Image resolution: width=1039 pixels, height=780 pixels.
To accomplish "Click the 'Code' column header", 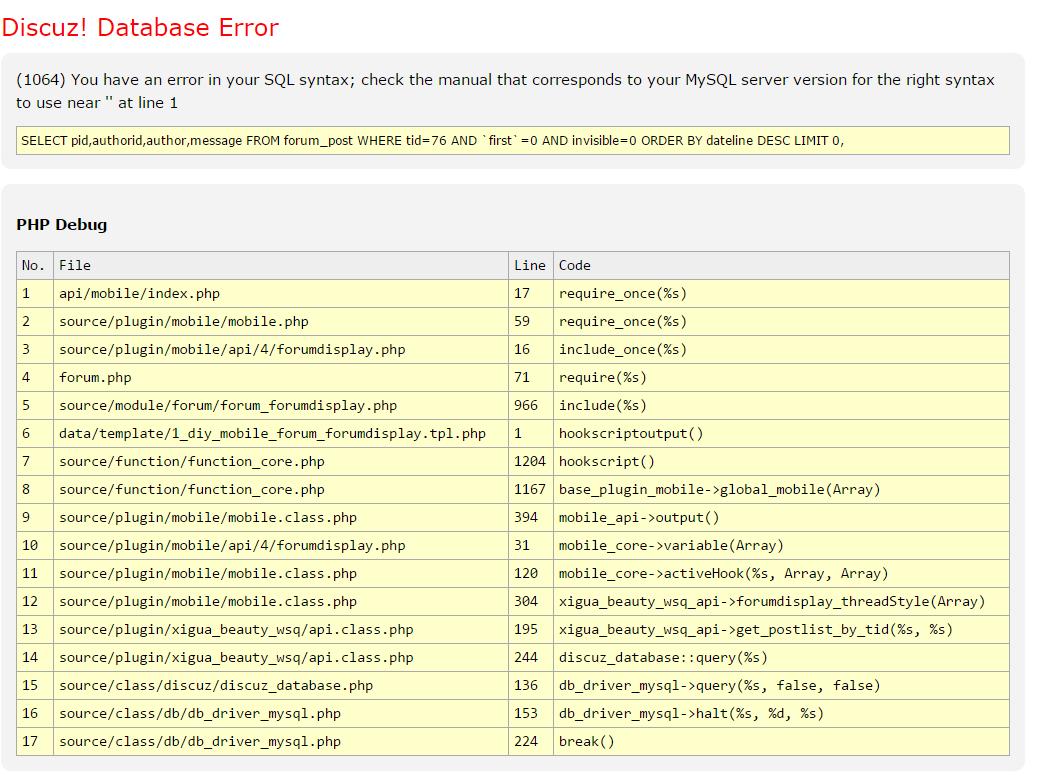I will click(781, 265).
